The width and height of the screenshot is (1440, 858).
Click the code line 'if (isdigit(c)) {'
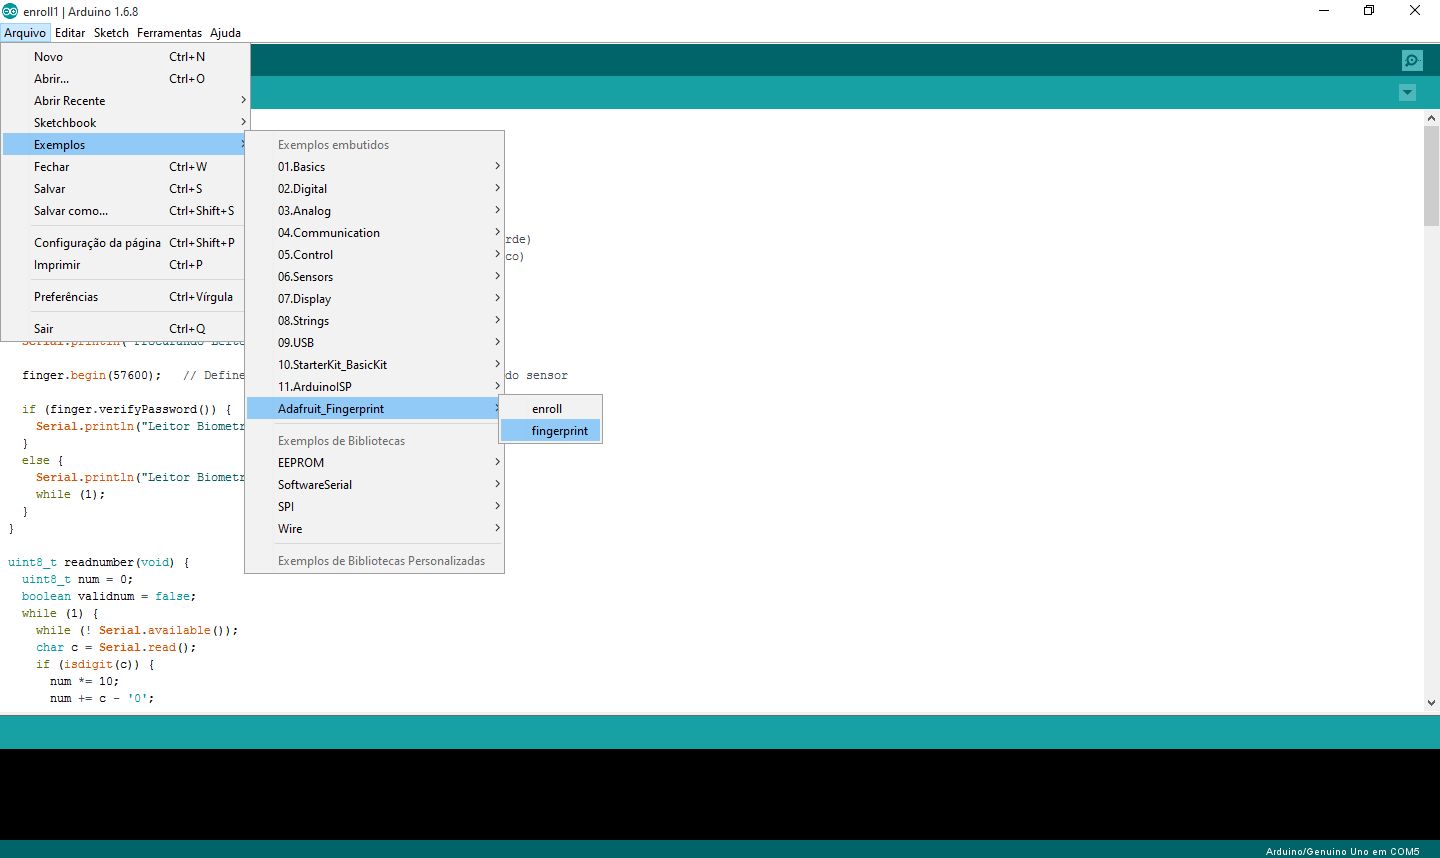click(x=95, y=664)
